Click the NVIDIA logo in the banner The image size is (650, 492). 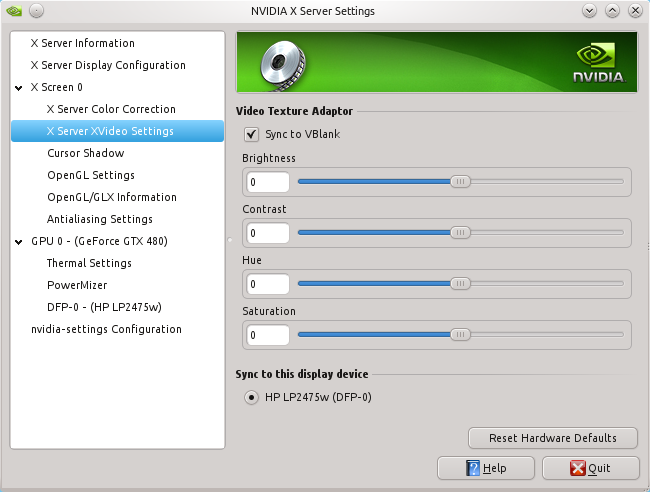tap(599, 63)
